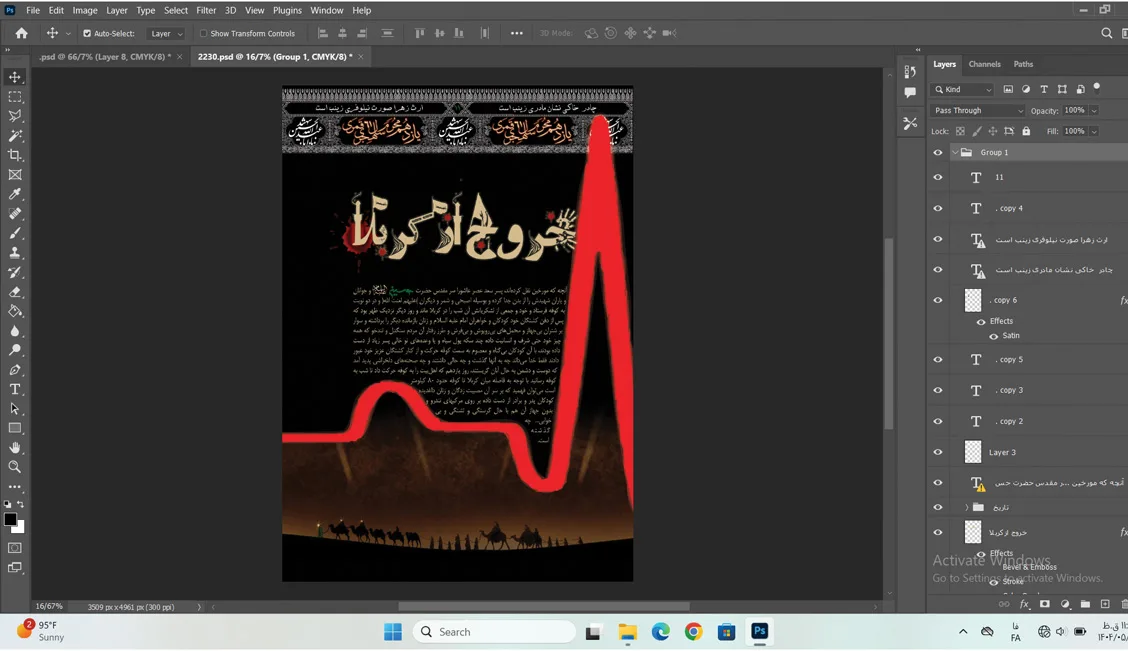The height and width of the screenshot is (651, 1128).
Task: Click the Windows Start button
Action: (393, 632)
